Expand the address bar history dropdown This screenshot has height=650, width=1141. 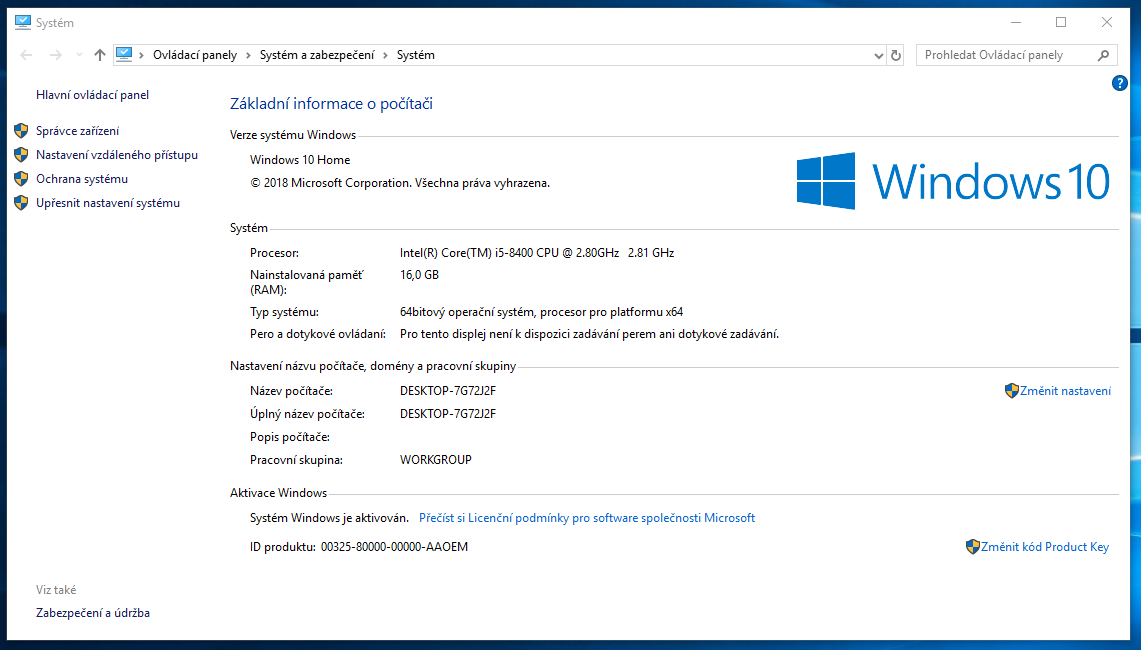[x=878, y=55]
